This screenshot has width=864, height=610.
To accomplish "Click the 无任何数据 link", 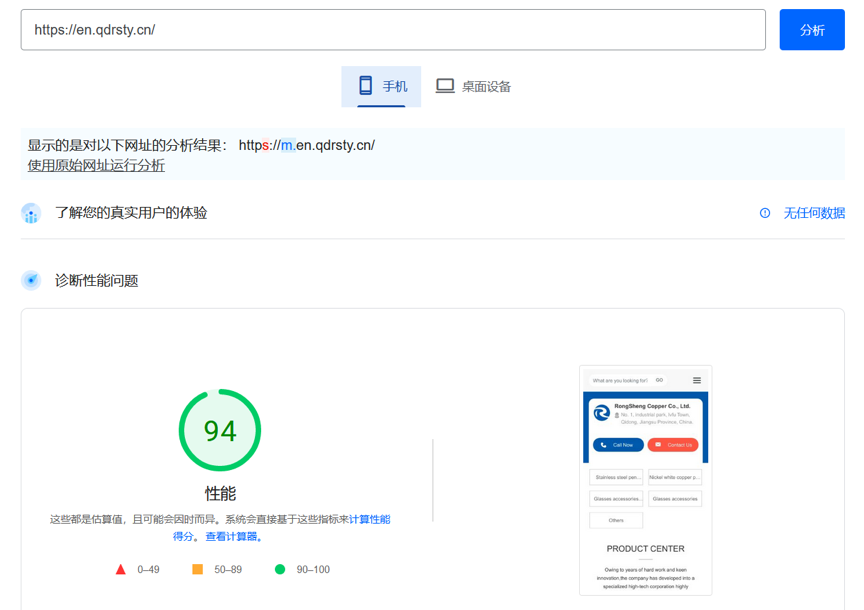I will pyautogui.click(x=813, y=213).
